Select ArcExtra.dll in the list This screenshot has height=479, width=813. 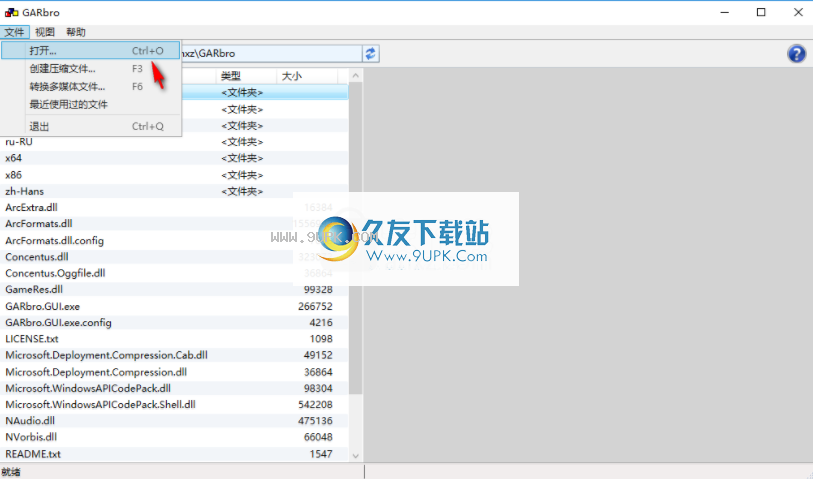pos(174,207)
